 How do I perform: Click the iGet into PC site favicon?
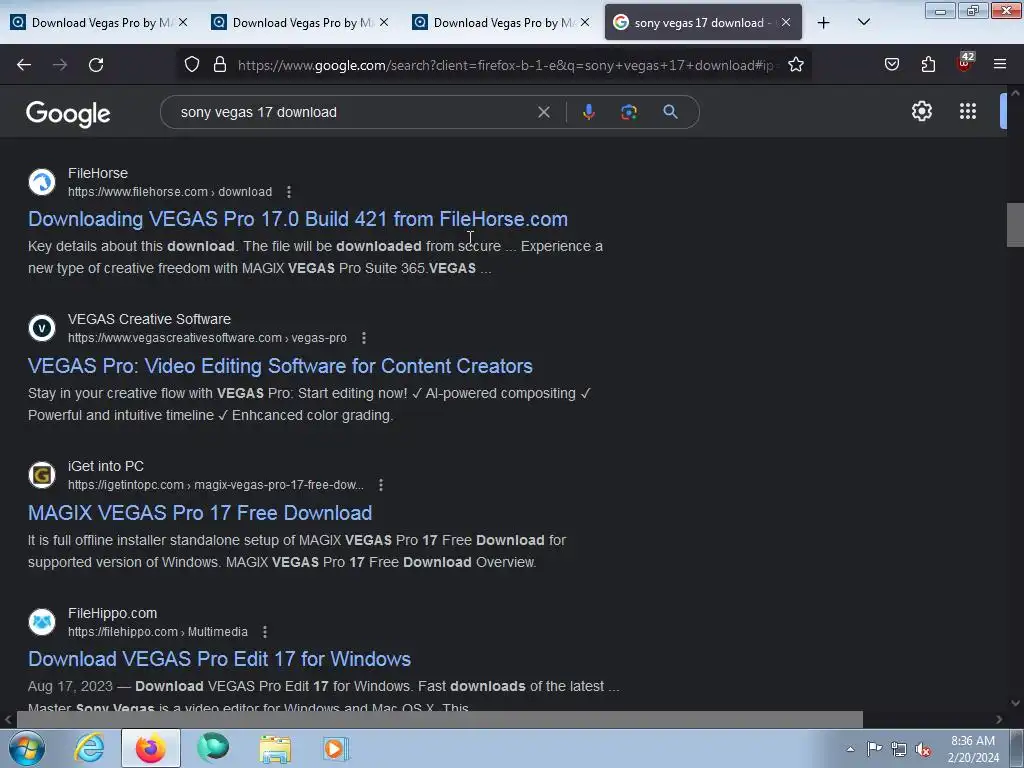click(42, 475)
